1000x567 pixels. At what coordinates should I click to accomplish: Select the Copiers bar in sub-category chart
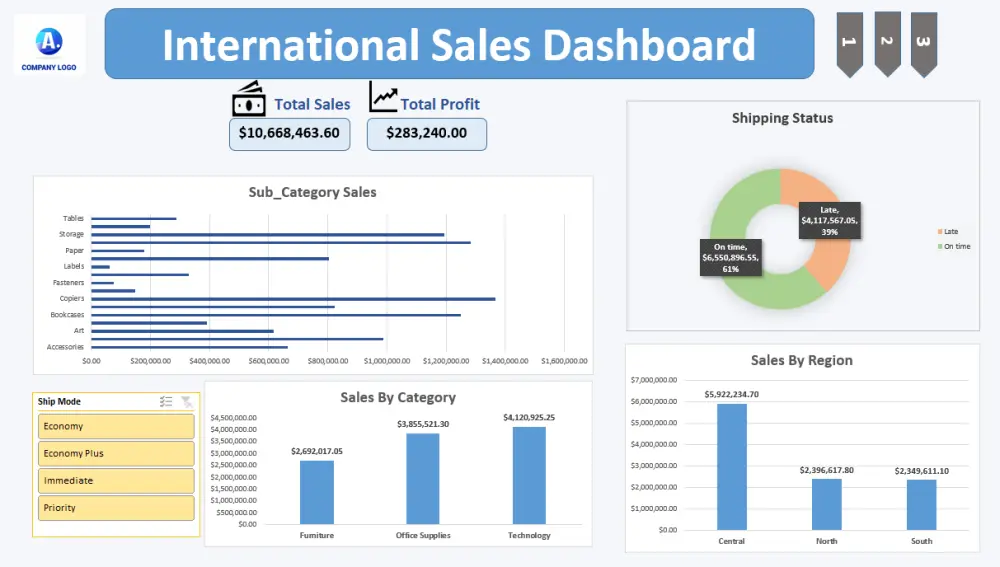click(293, 298)
